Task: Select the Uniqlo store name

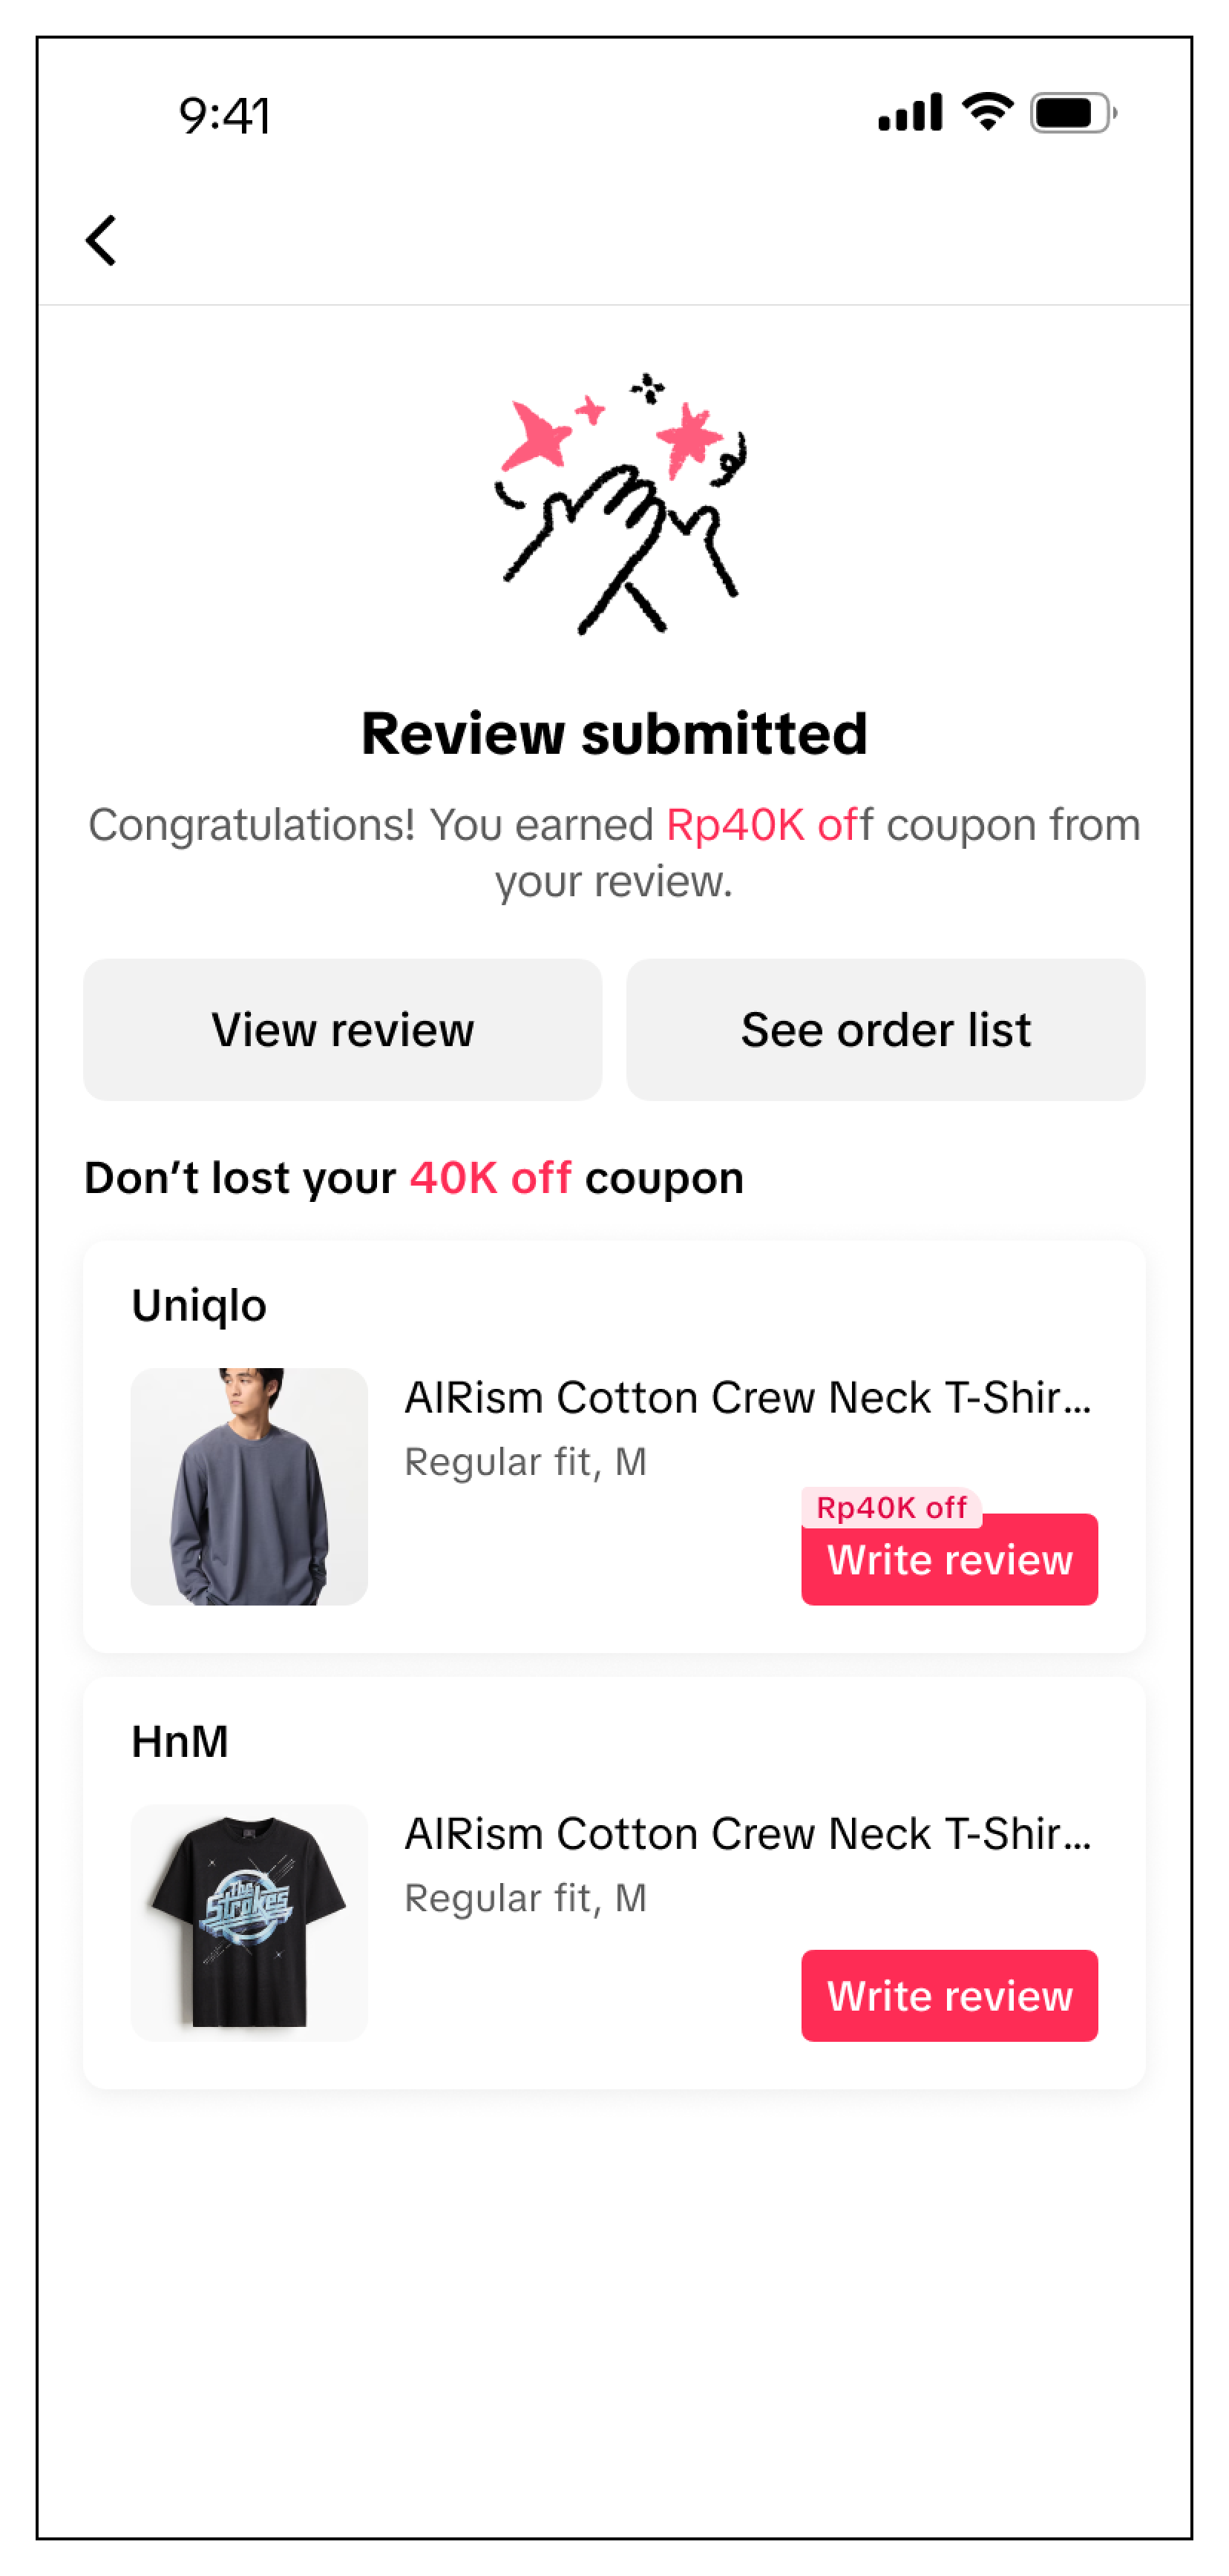Action: (x=199, y=1305)
